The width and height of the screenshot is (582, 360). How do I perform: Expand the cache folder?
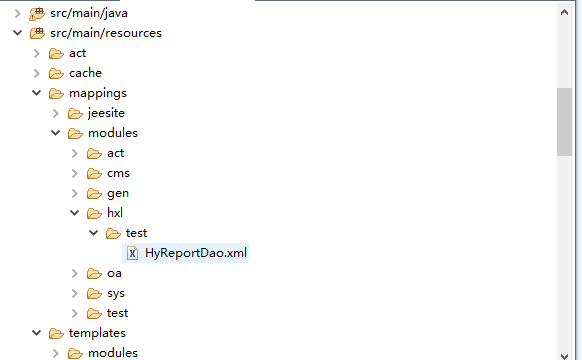(x=36, y=73)
